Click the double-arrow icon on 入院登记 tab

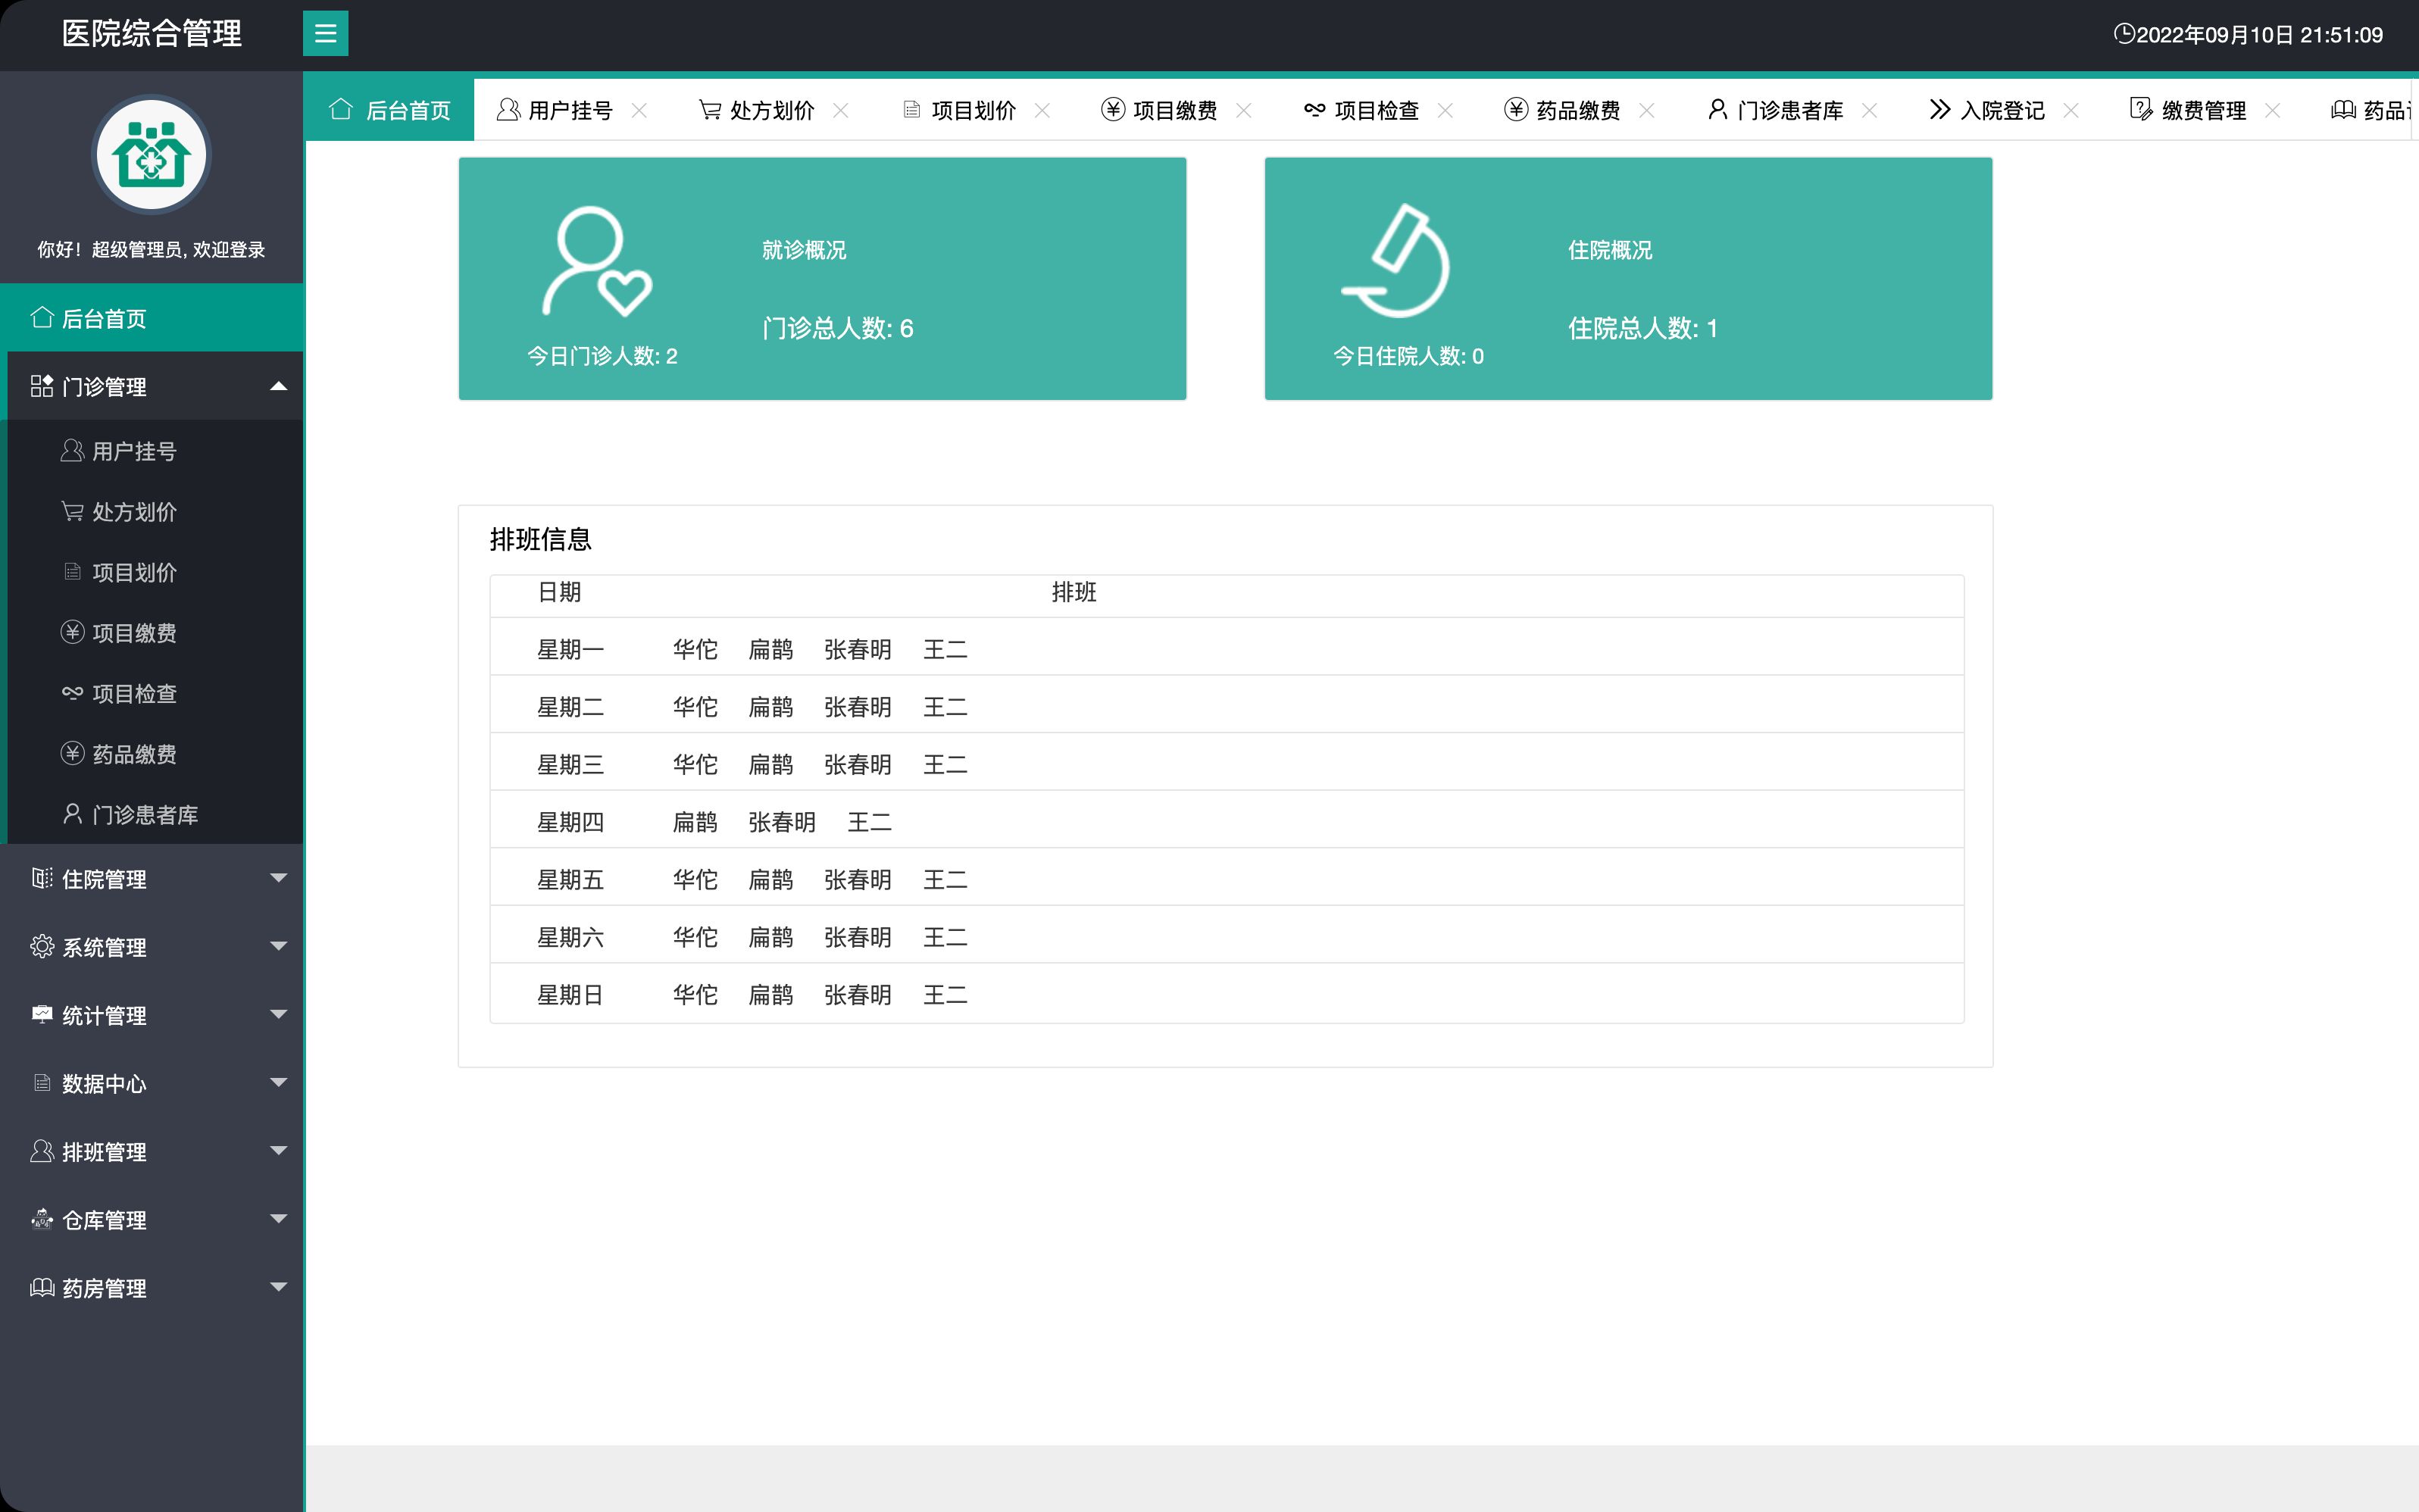(1940, 109)
